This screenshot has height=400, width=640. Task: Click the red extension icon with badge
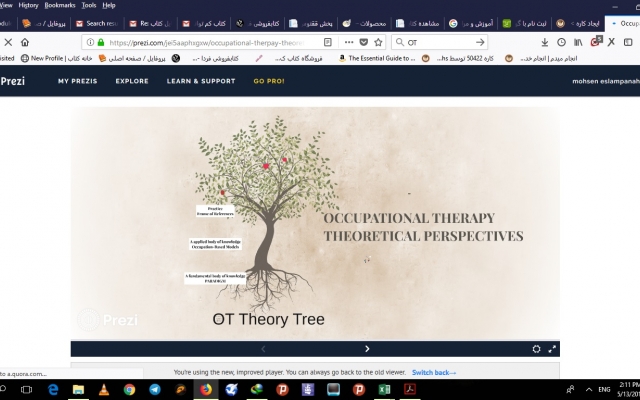596,41
